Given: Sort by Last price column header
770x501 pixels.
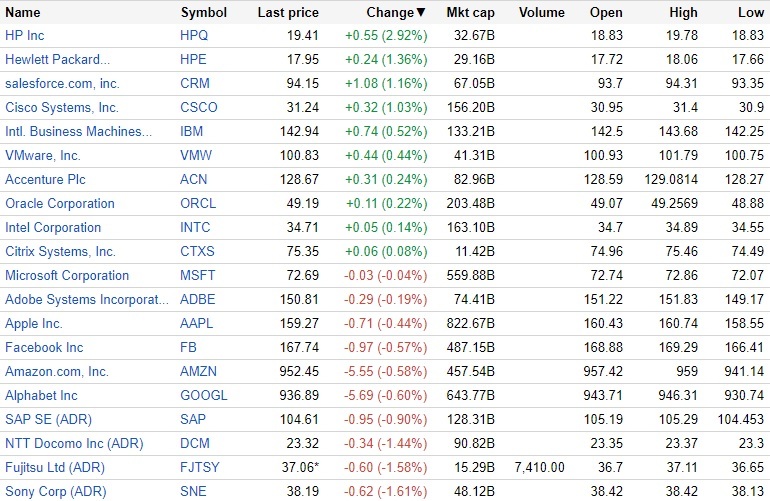Looking at the screenshot, I should click(x=288, y=13).
